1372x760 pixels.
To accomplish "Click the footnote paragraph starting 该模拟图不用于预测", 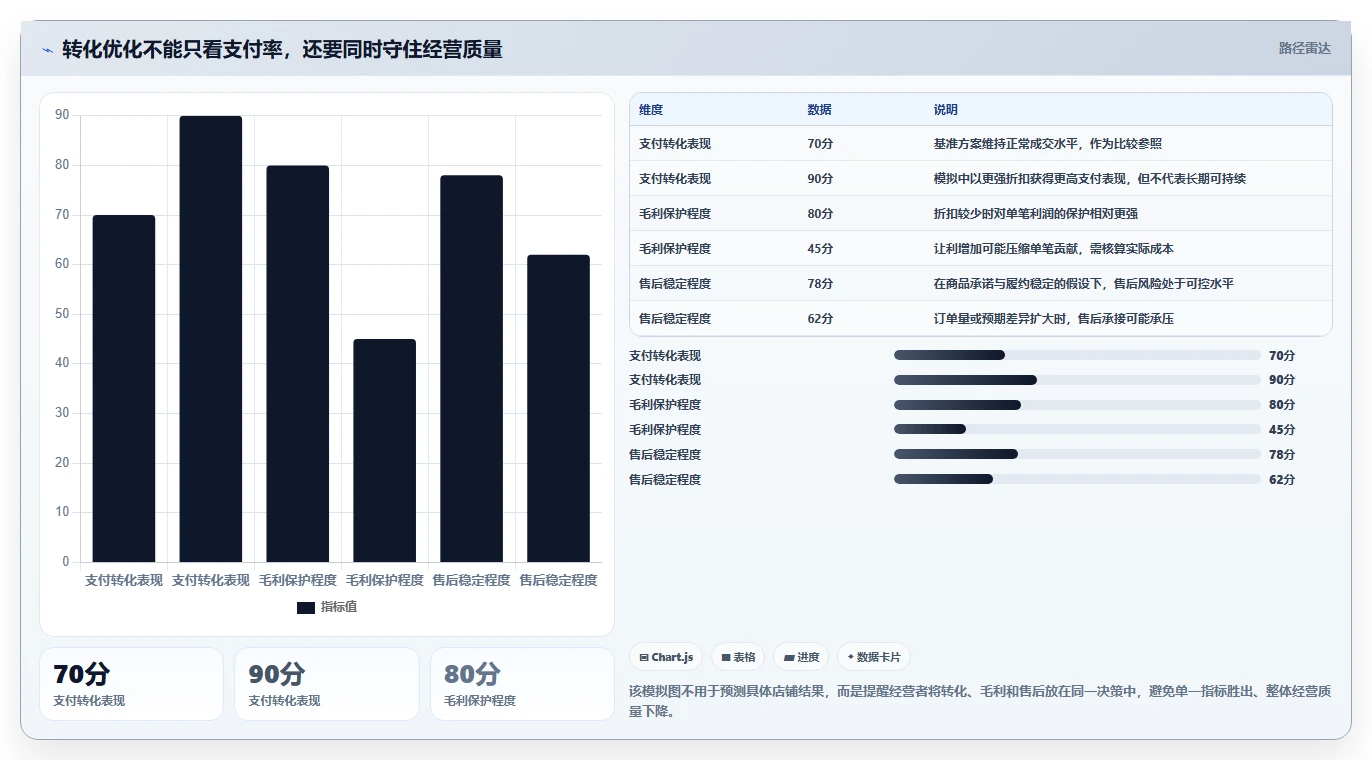I will pos(980,701).
